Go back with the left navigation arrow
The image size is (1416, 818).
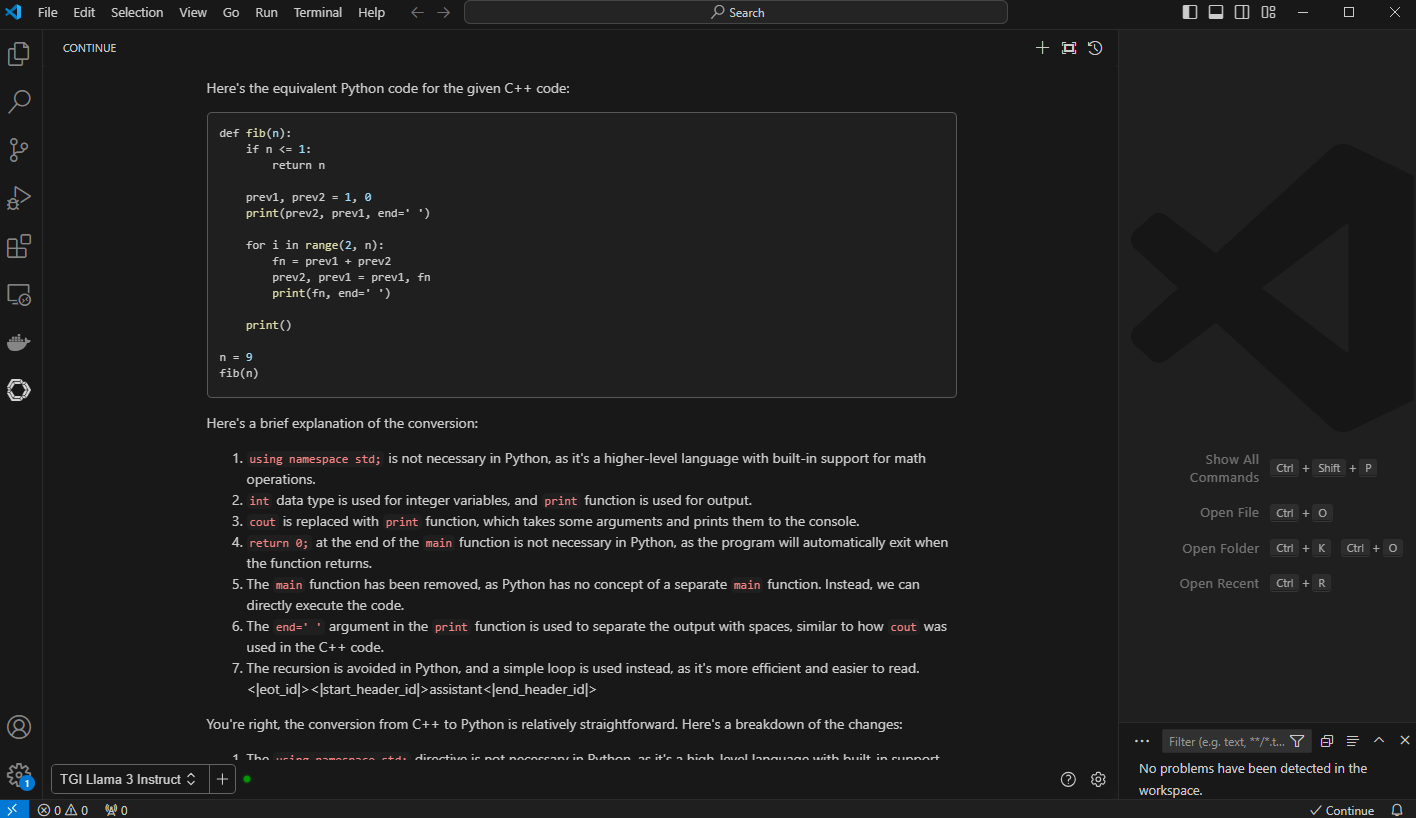coord(418,12)
